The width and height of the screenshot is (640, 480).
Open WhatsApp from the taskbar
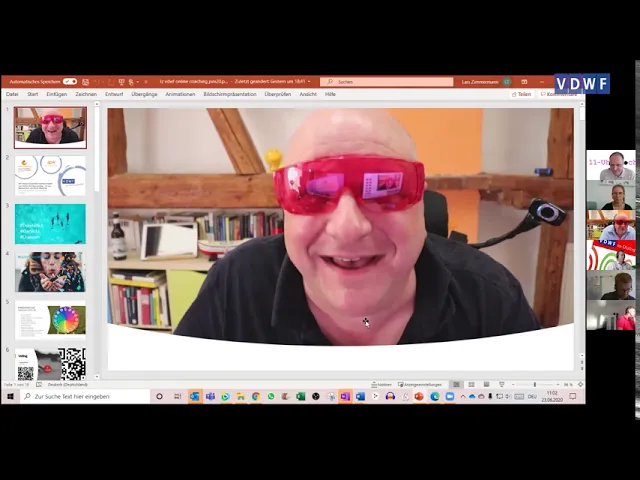(271, 396)
